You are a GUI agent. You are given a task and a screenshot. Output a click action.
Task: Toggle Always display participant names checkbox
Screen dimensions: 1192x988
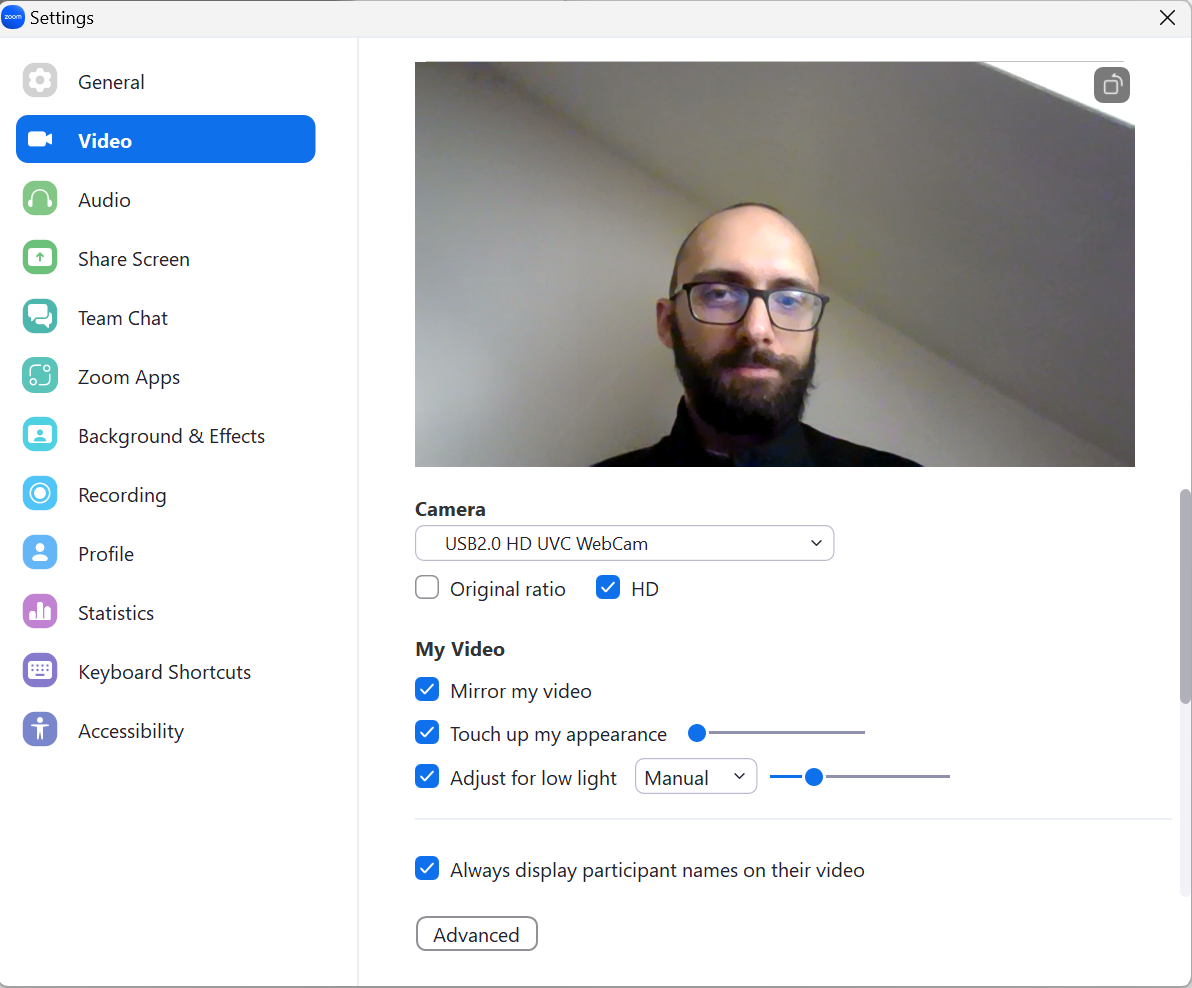coord(427,869)
